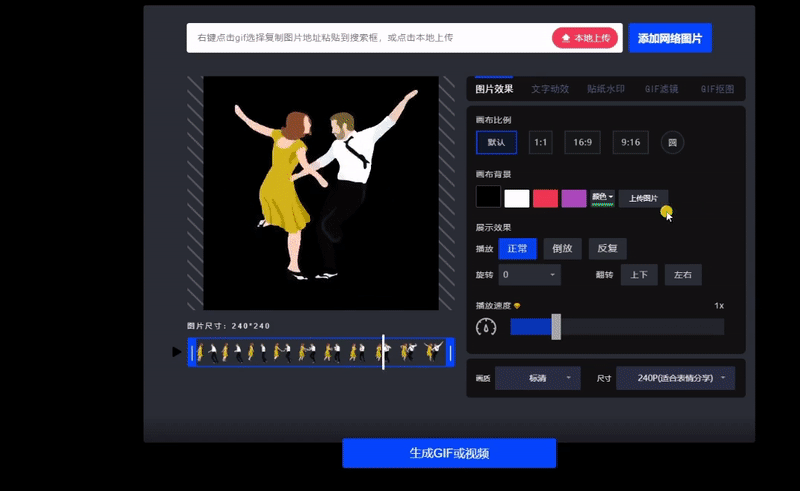Click the 生成GIF或视频 button

449,453
